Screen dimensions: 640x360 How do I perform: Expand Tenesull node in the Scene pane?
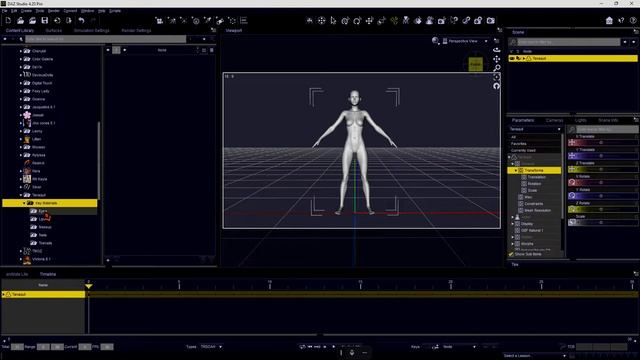[524, 58]
